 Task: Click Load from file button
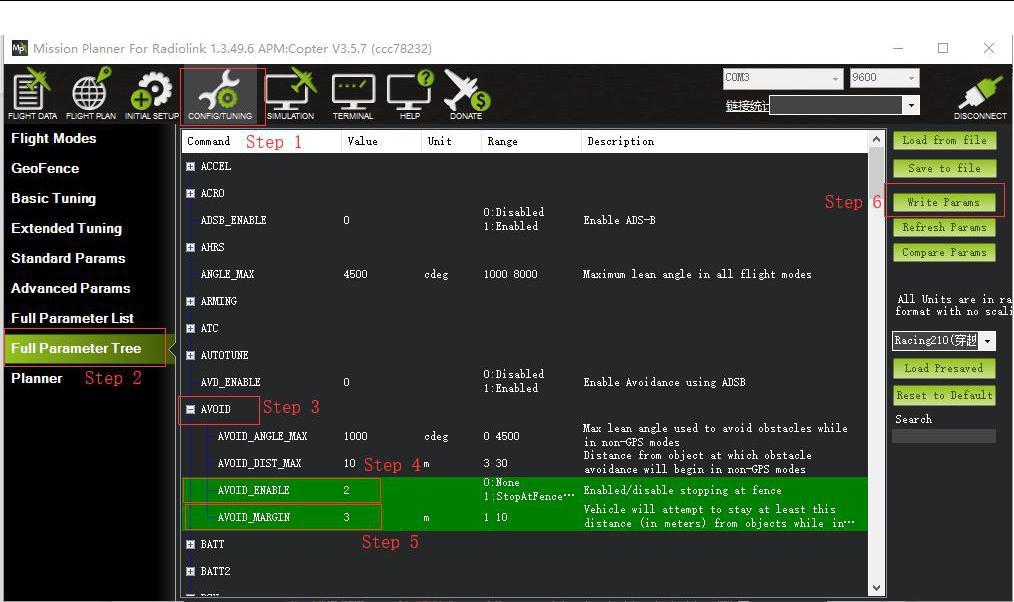coord(944,140)
